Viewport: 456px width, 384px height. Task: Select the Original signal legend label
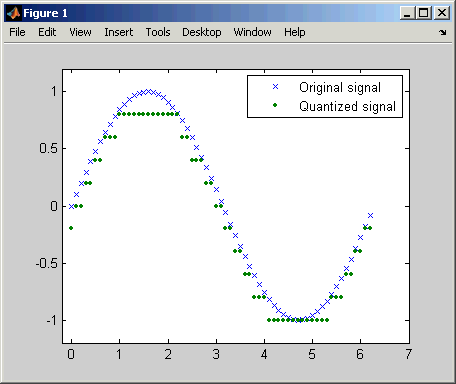(340, 87)
